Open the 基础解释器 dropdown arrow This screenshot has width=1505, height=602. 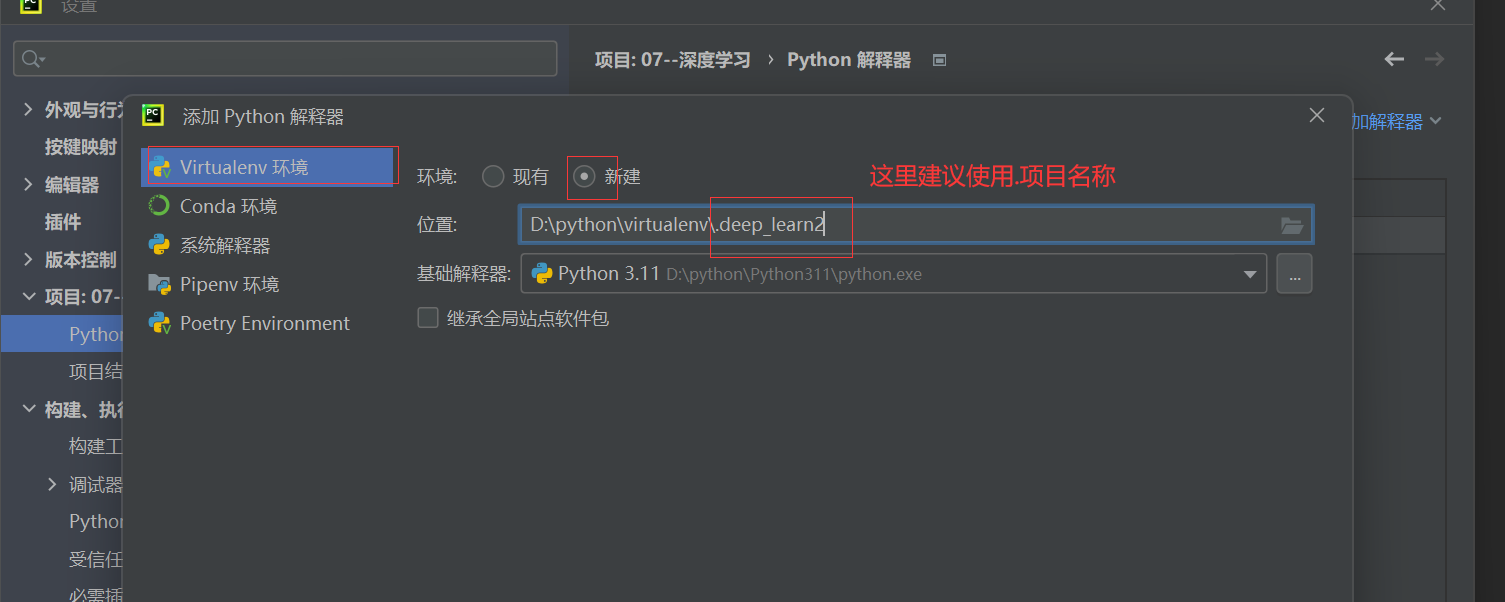coord(1250,274)
